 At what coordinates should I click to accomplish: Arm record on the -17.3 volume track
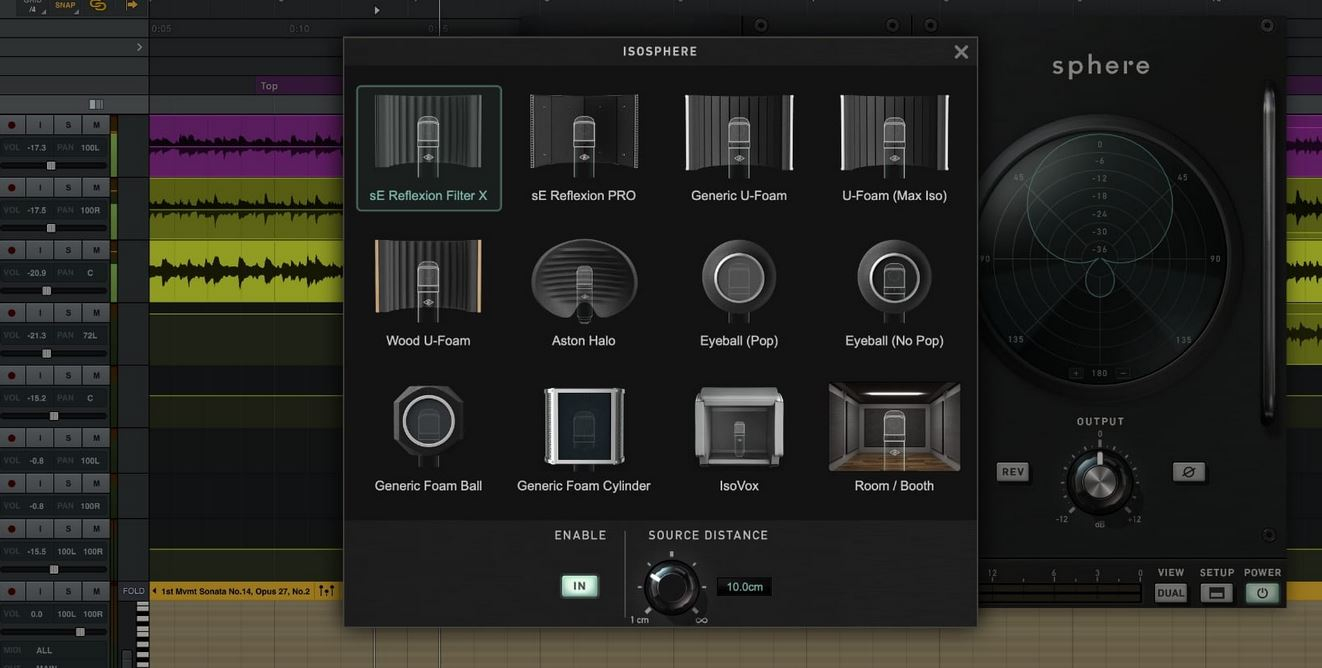12,125
